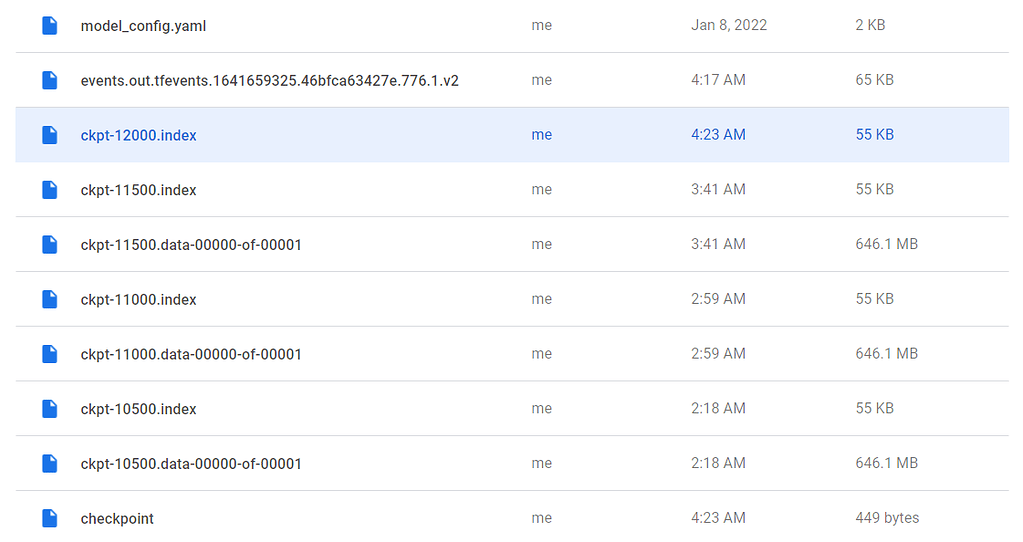This screenshot has height=542, width=1023.
Task: Click the file icon for the events.out.tfevents file
Action: coord(49,81)
